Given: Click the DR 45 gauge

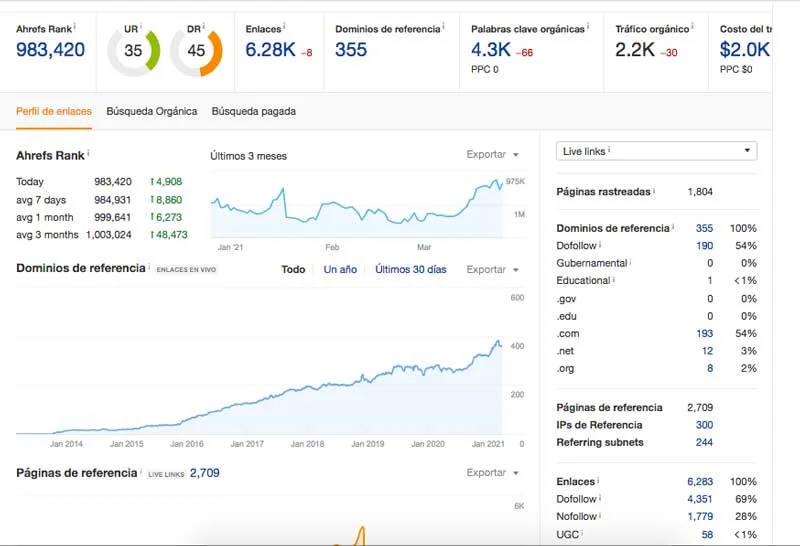Looking at the screenshot, I should click(196, 51).
